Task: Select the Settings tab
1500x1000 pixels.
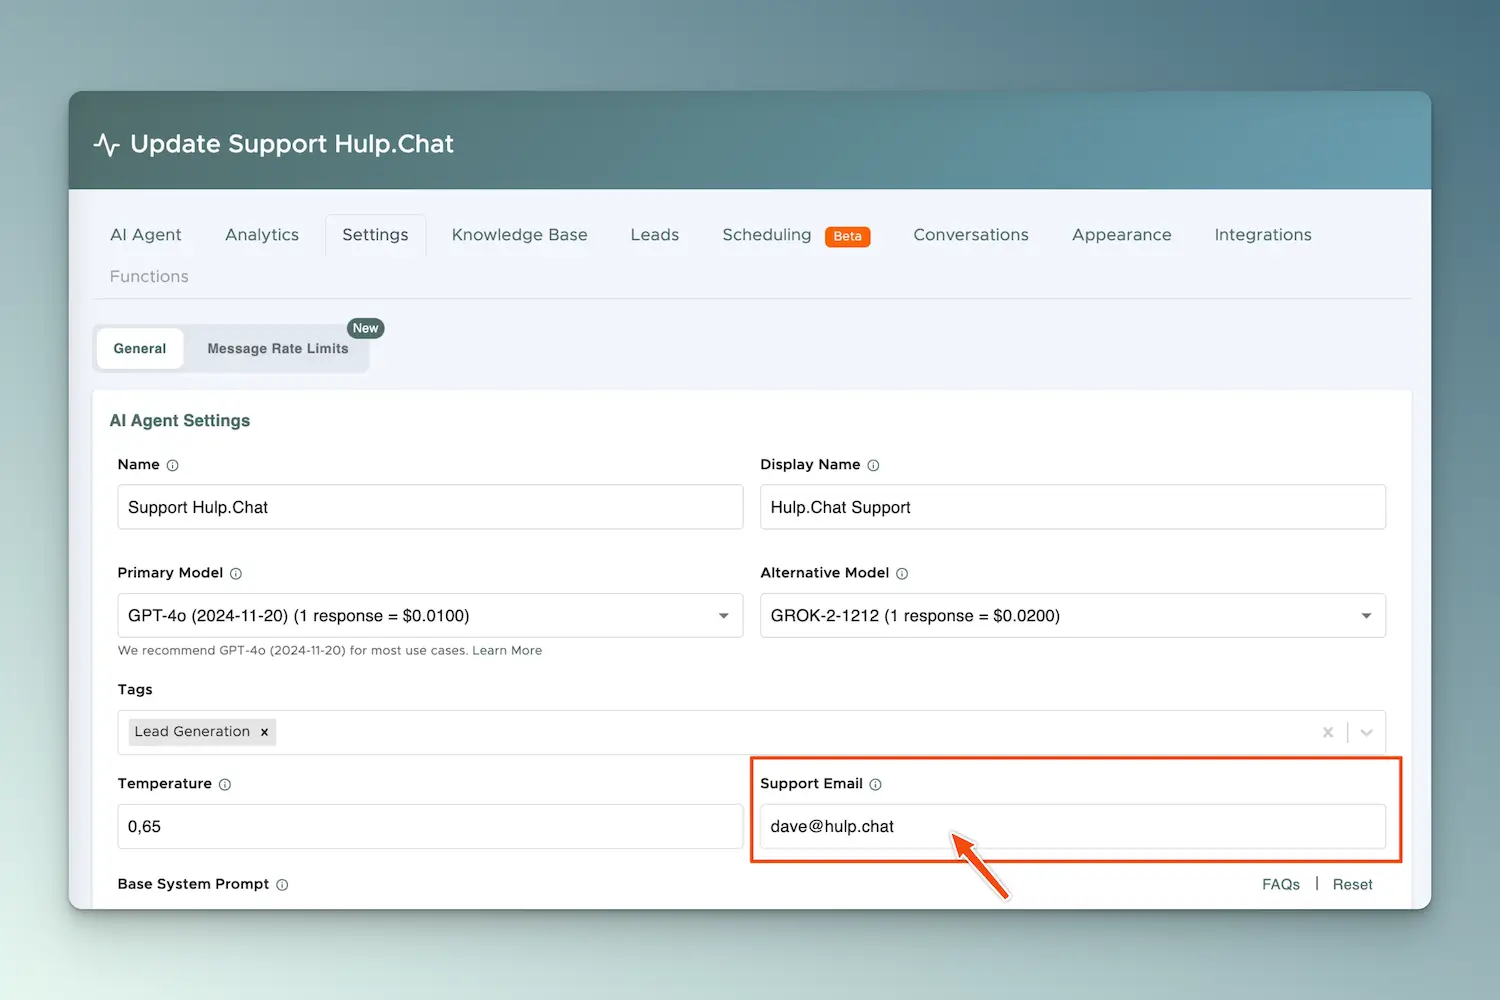Action: tap(375, 235)
